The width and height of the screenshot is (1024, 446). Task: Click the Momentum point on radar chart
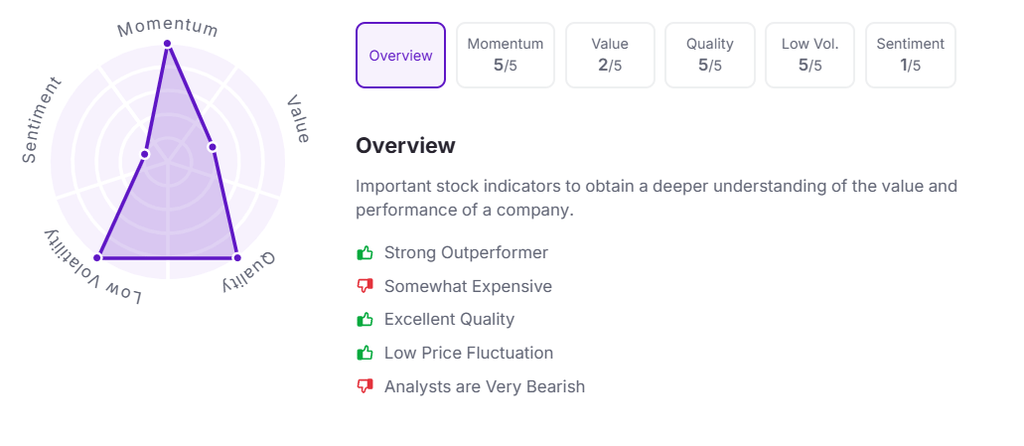(x=167, y=44)
